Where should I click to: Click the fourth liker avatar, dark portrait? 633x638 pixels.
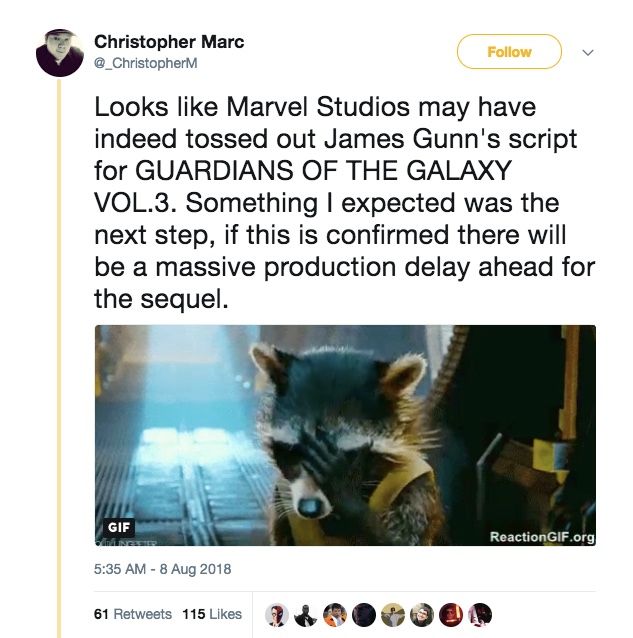[x=364, y=614]
